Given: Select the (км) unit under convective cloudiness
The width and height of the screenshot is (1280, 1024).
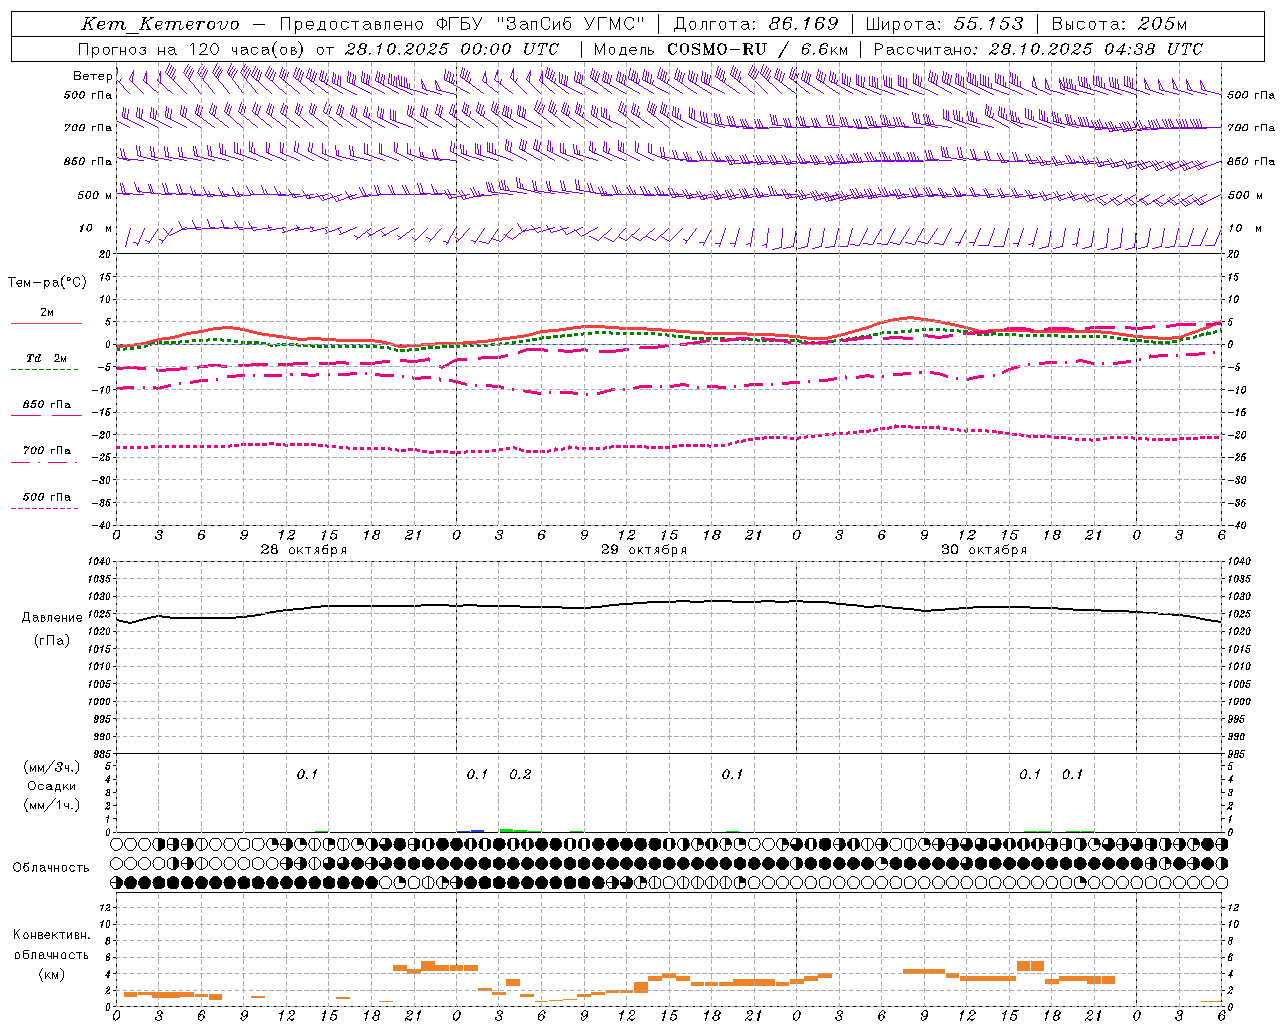Looking at the screenshot, I should coord(51,974).
